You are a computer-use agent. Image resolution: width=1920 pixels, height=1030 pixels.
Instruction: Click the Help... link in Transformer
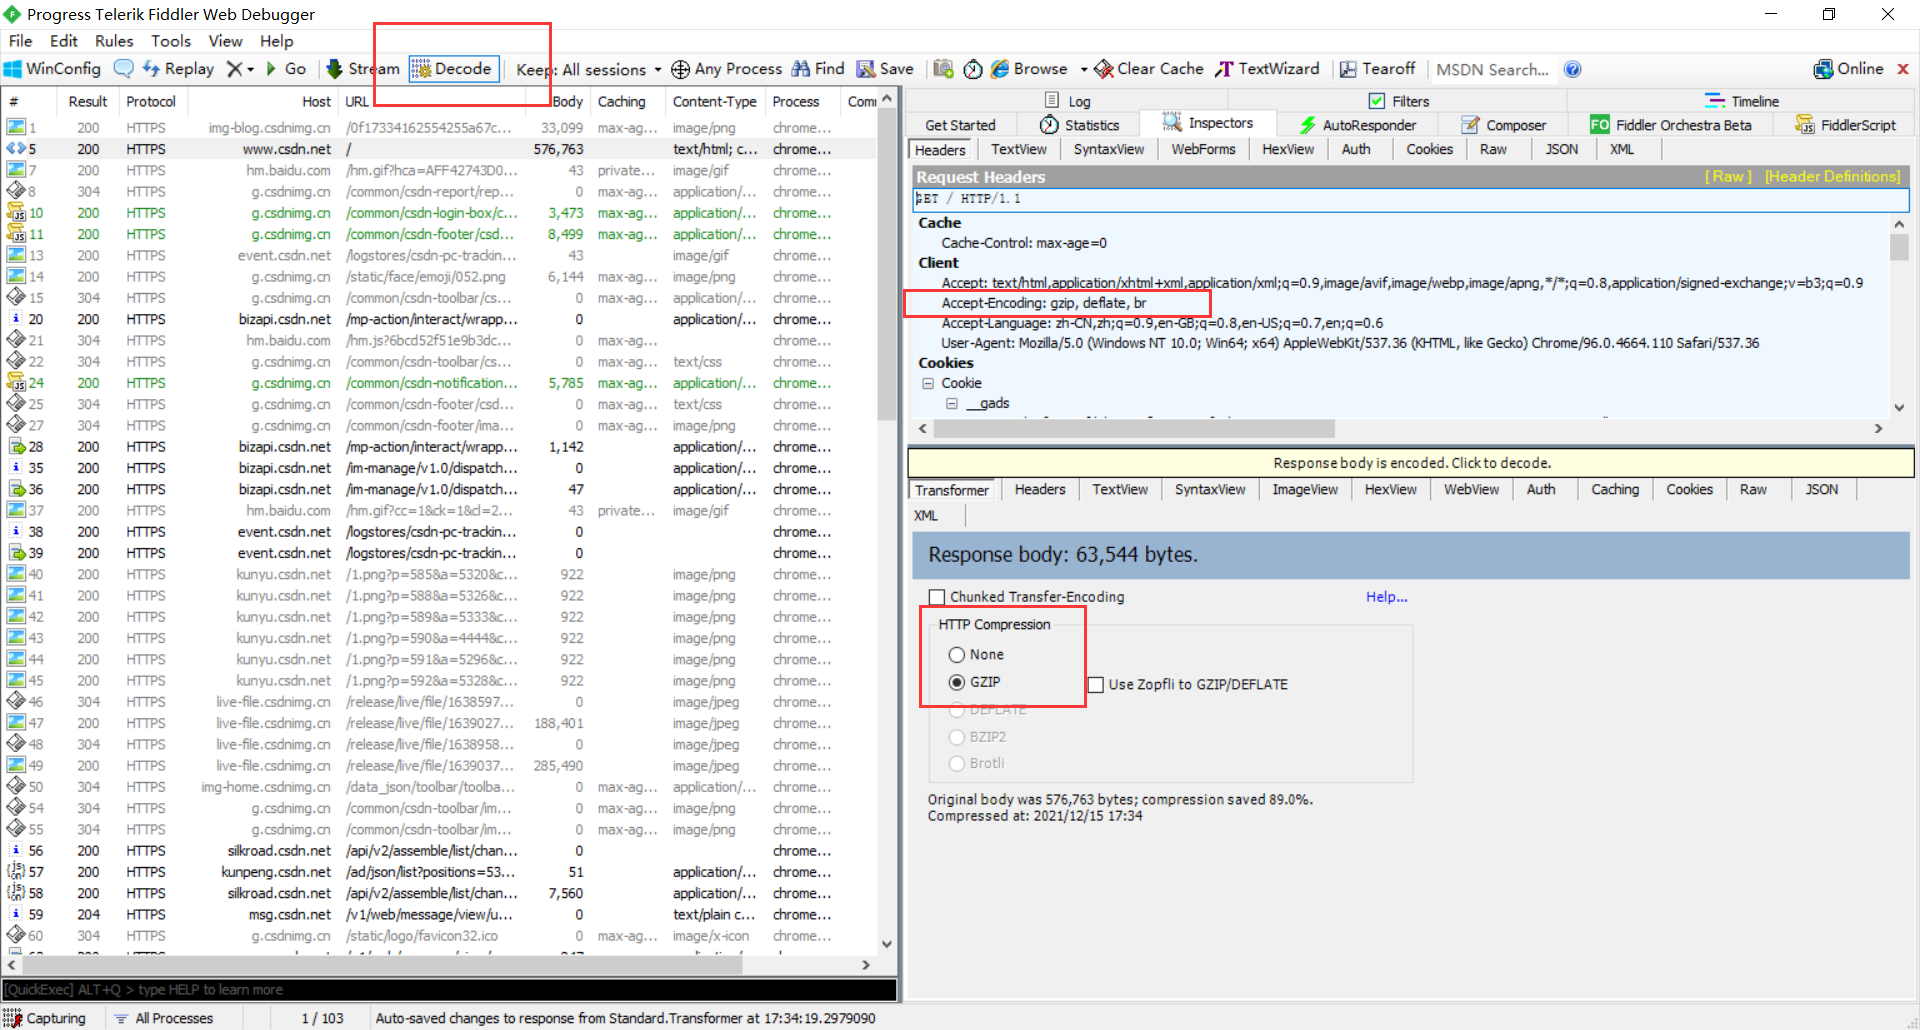click(1386, 597)
